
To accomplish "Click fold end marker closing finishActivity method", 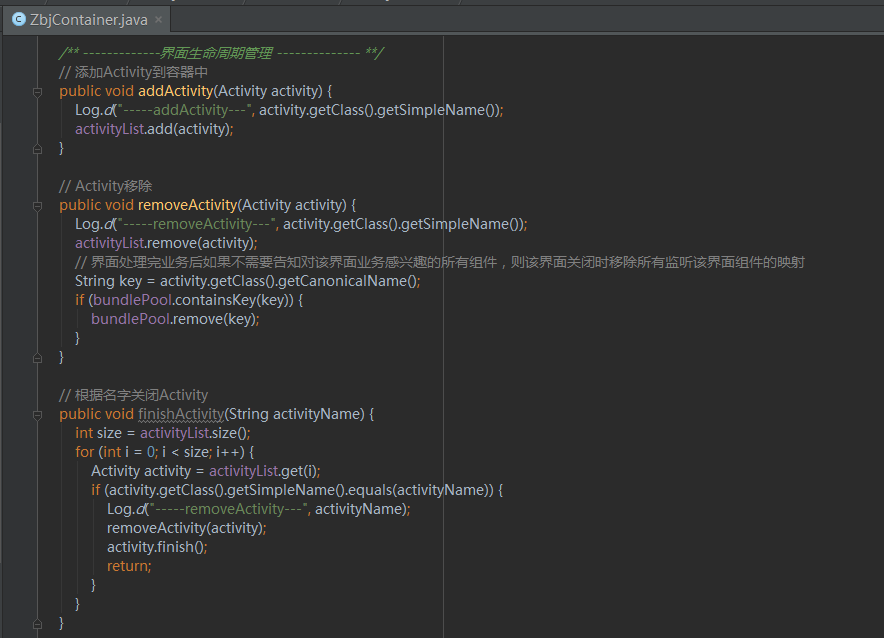I will point(37,623).
